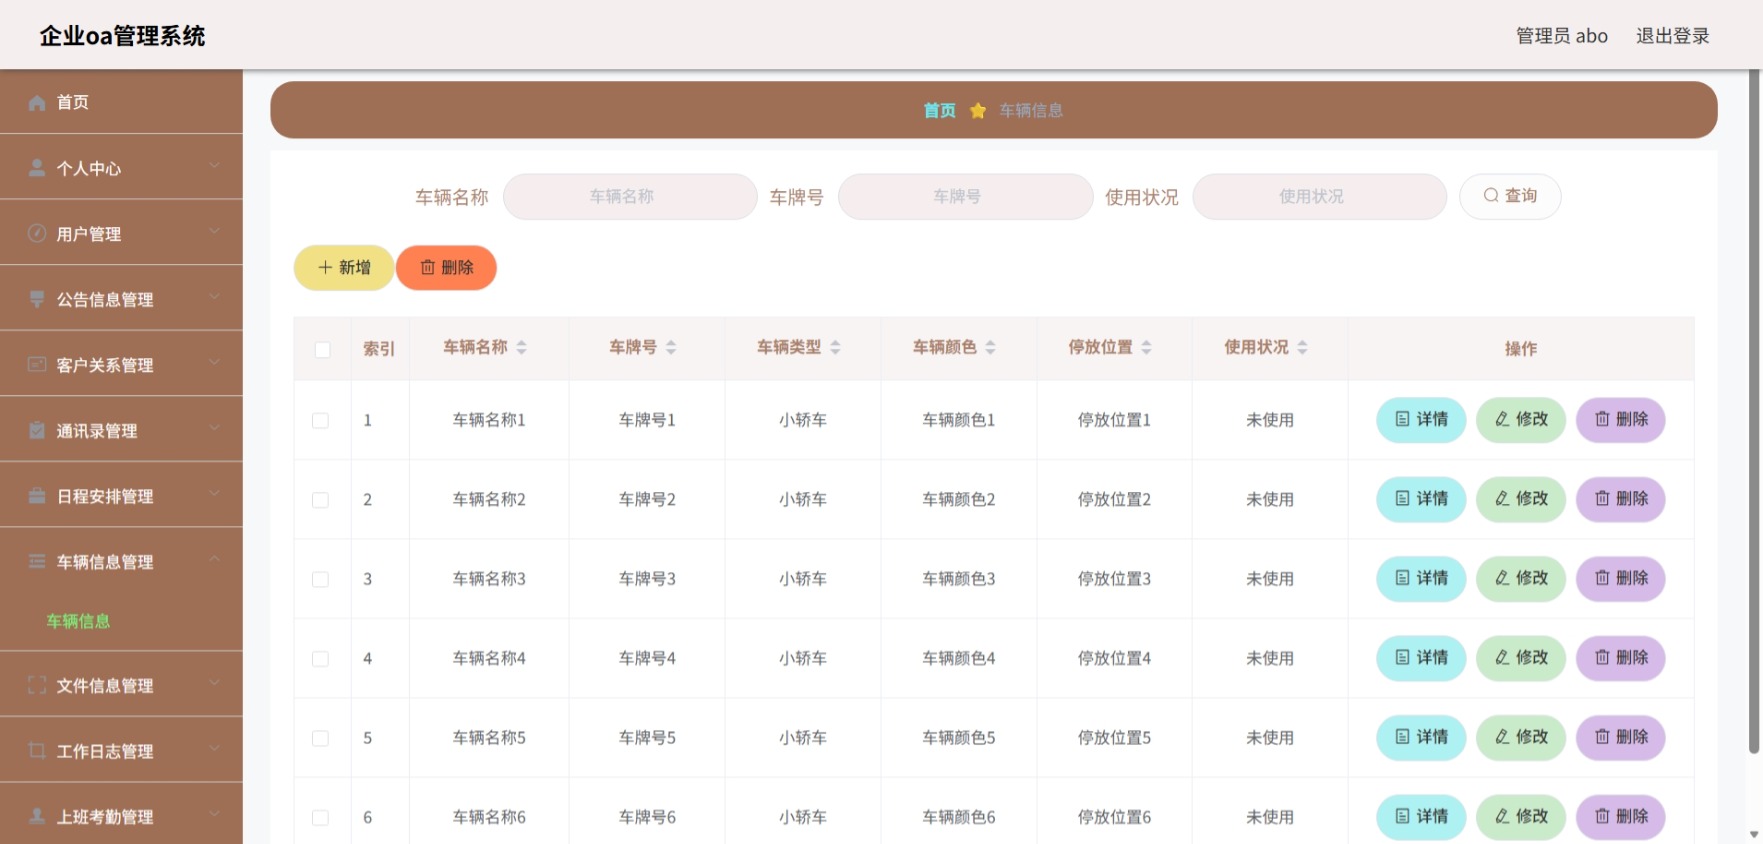This screenshot has width=1763, height=844.
Task: Sort the table by 车辆类型 with its sort arrows
Action: [x=835, y=347]
